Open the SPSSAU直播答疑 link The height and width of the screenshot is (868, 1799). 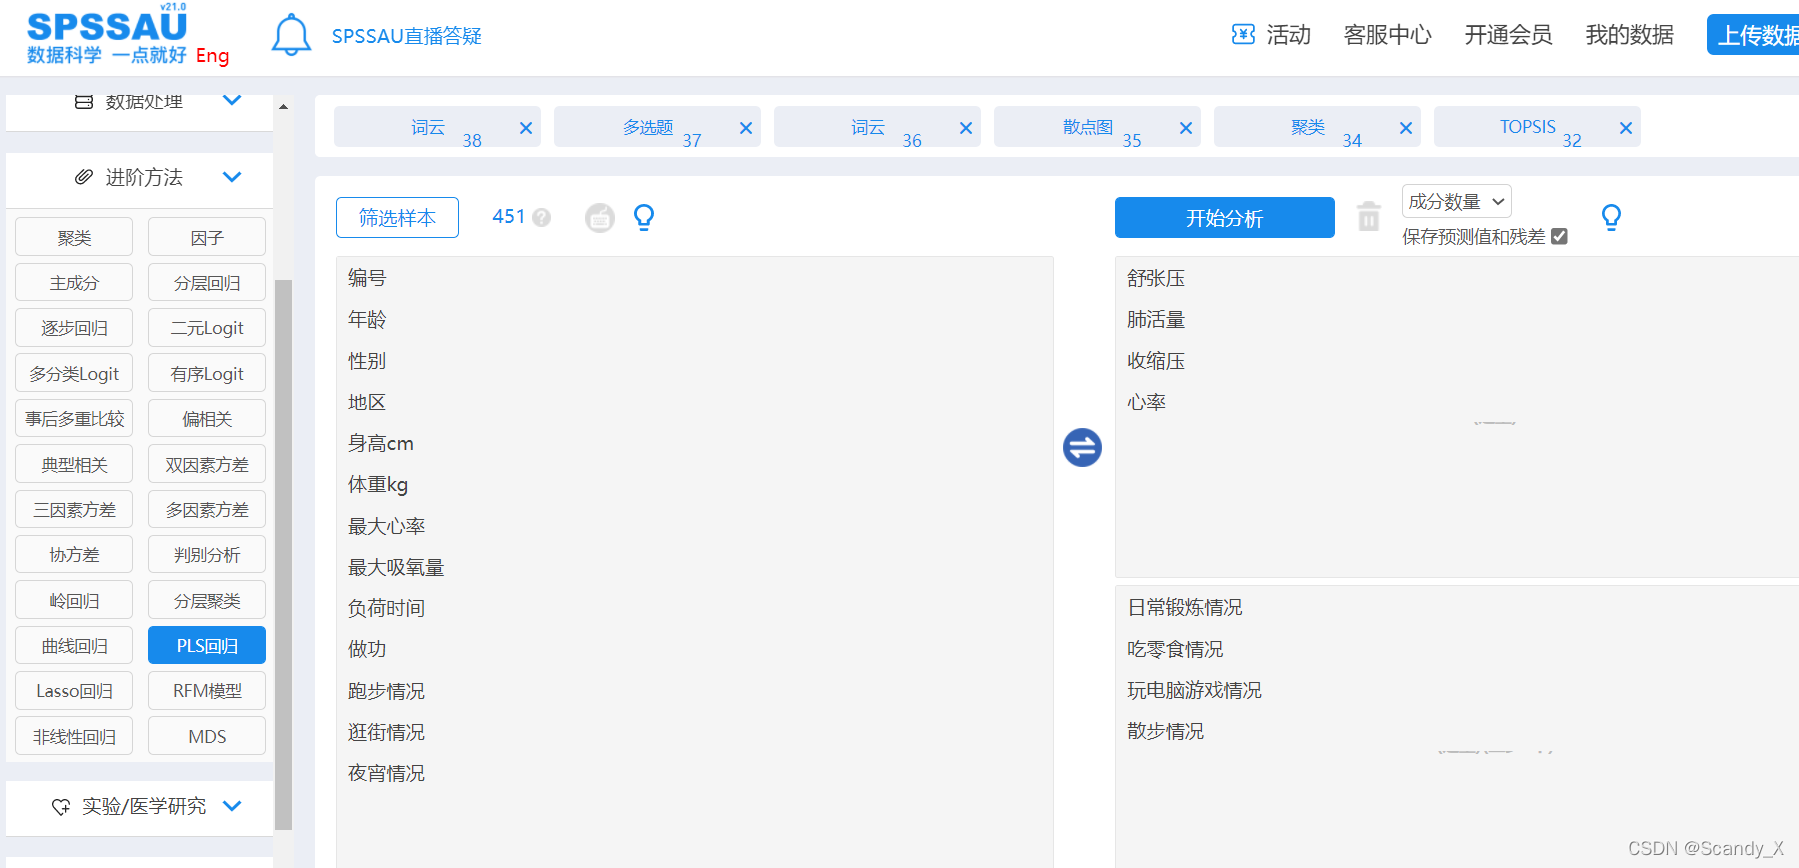pyautogui.click(x=406, y=36)
